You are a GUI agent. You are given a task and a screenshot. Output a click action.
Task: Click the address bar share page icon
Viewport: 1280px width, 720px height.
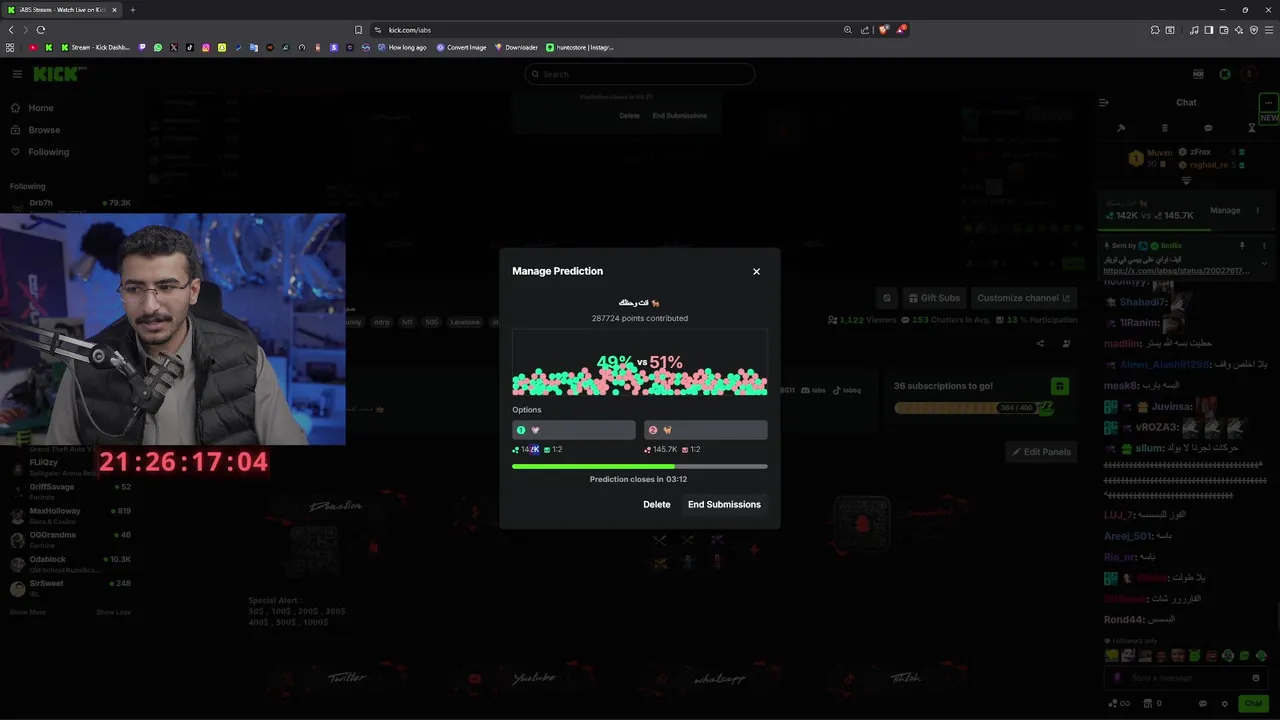click(865, 30)
